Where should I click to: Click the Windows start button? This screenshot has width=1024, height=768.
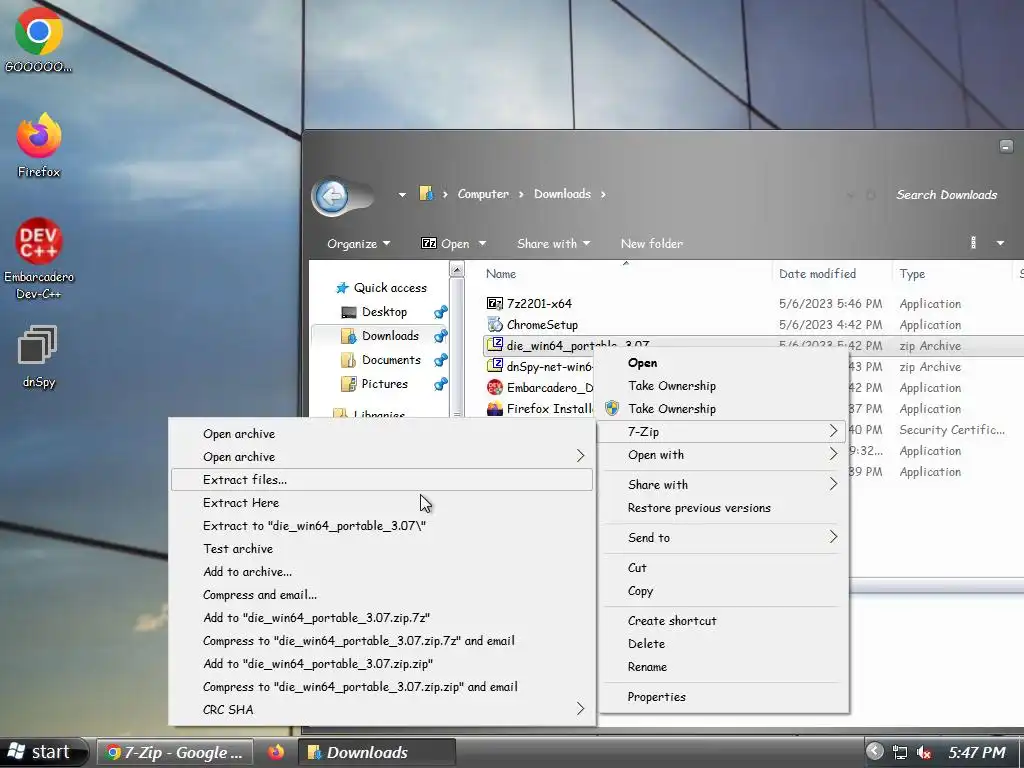click(42, 752)
